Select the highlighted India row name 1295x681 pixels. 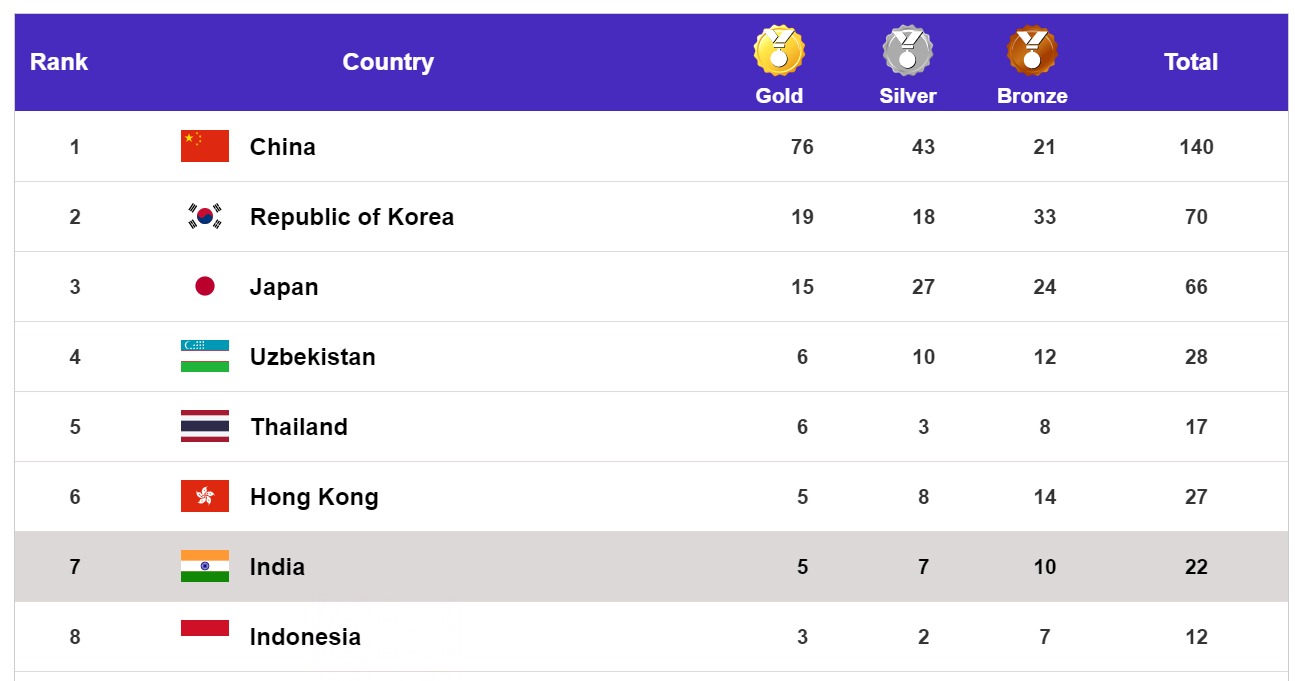277,567
